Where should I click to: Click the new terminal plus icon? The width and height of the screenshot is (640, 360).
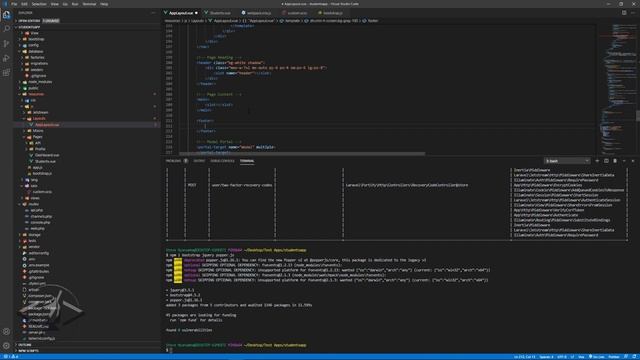(597, 161)
